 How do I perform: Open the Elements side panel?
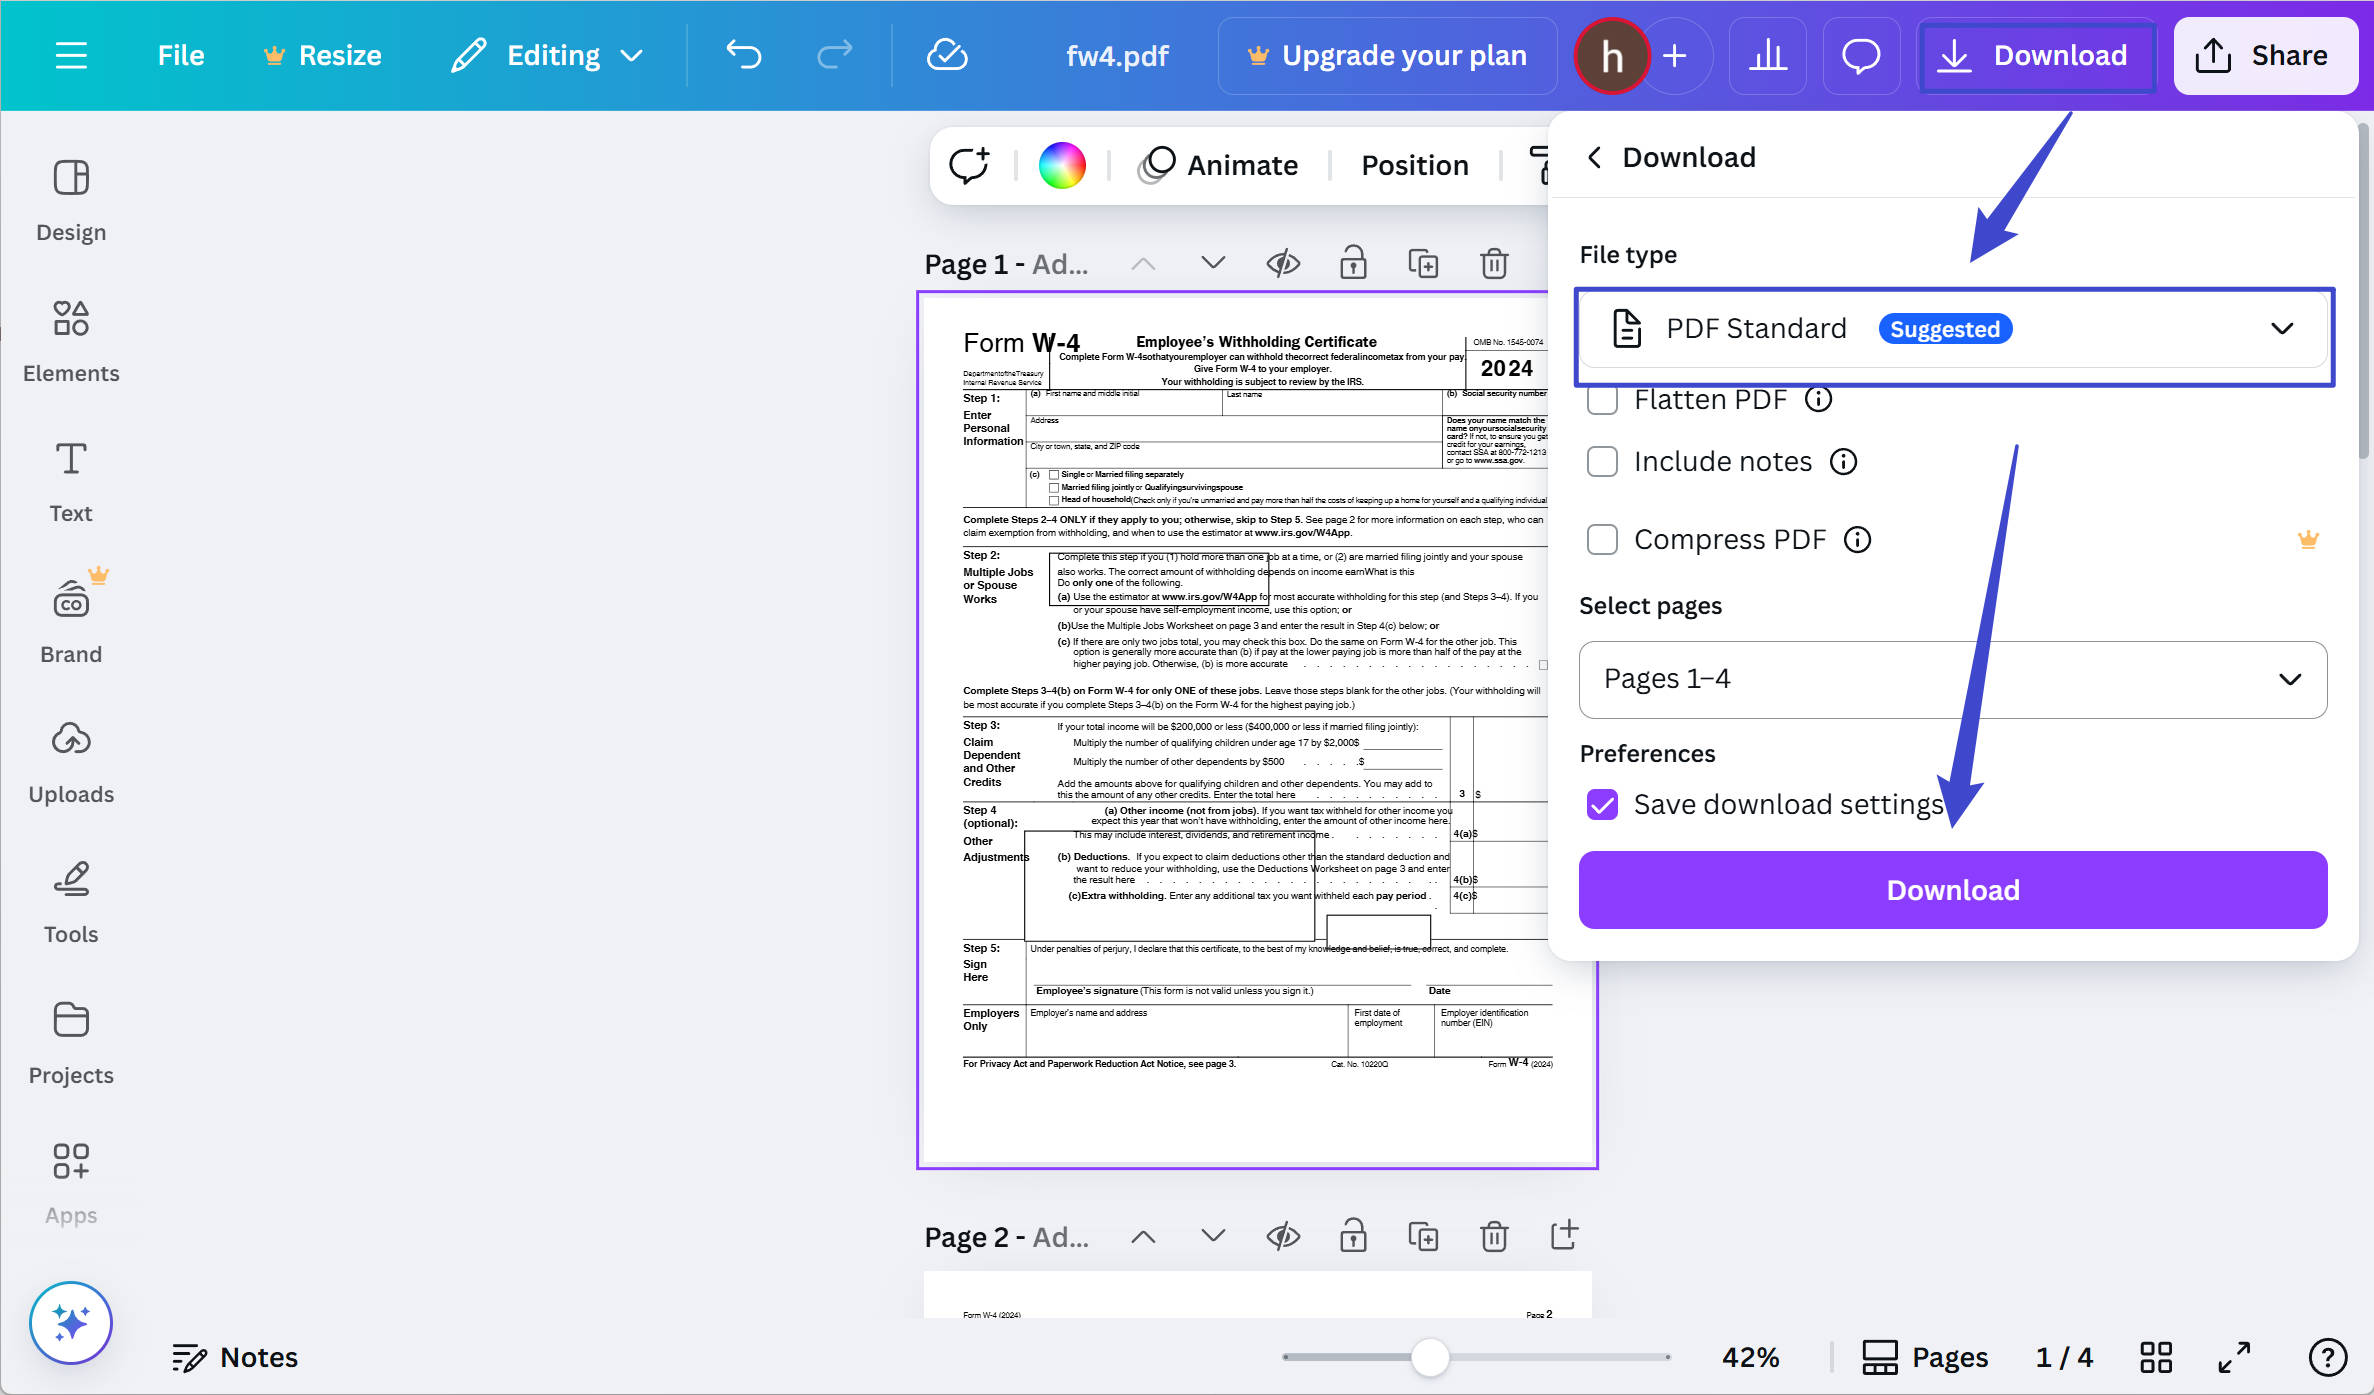(x=71, y=342)
